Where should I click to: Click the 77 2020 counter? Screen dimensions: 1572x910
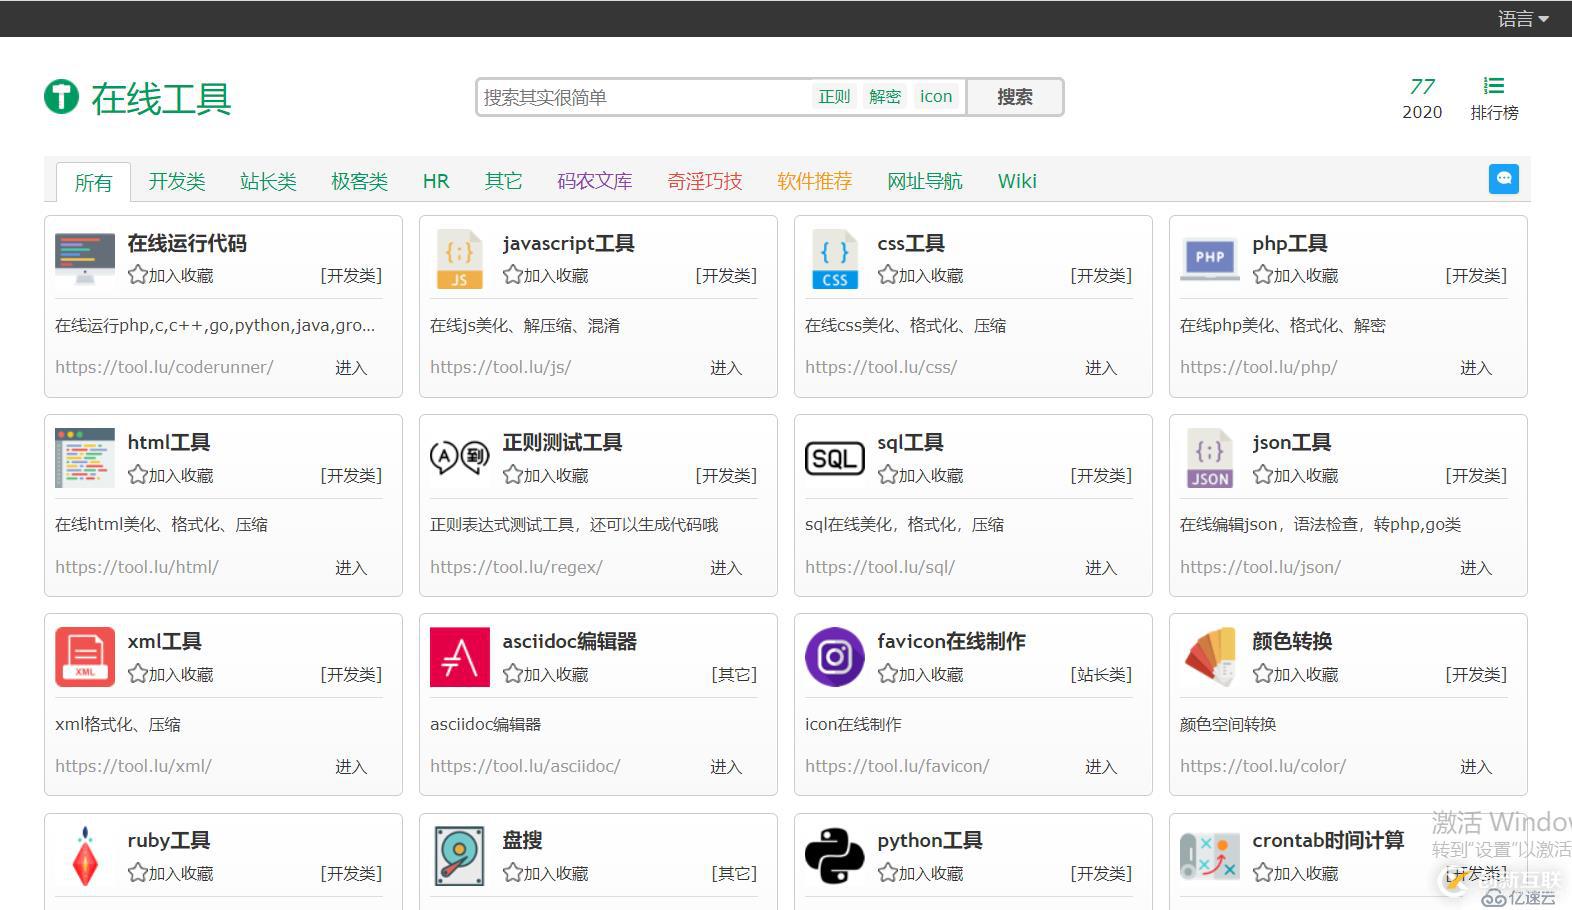1422,99
